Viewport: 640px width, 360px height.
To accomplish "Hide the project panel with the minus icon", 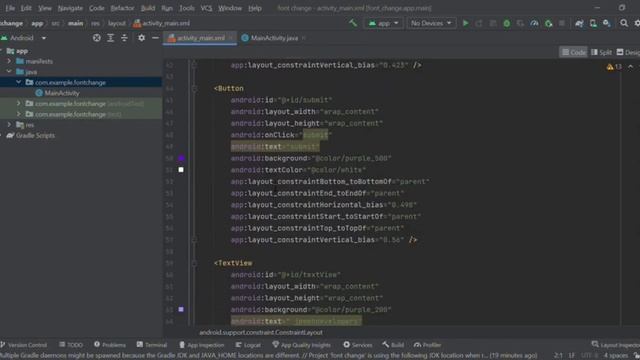I will point(155,38).
